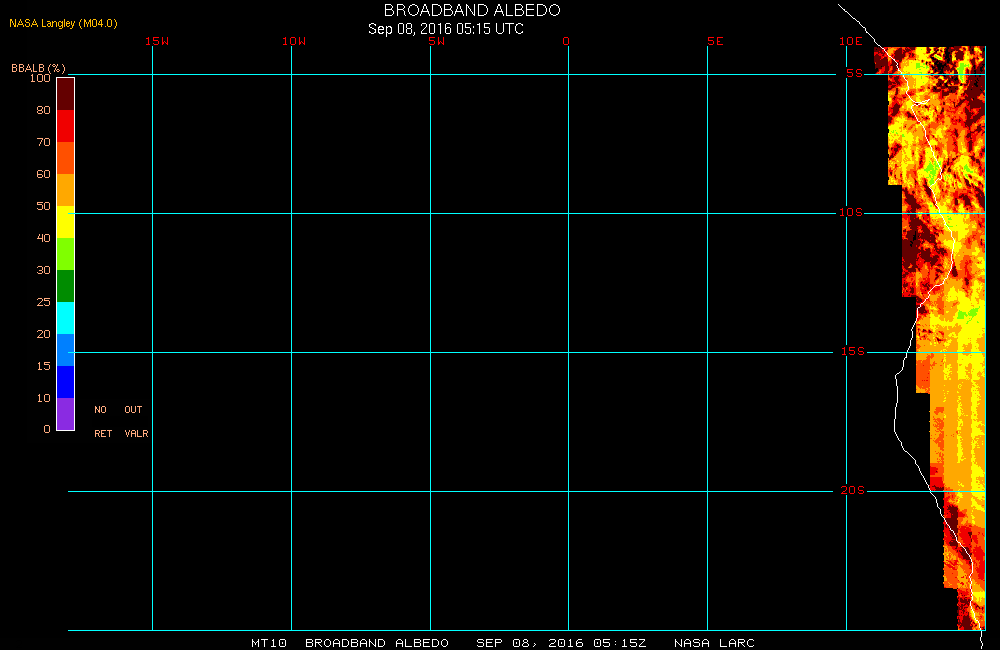The width and height of the screenshot is (1000, 650).
Task: Select the cyan 20-25 color band
Action: (x=66, y=318)
